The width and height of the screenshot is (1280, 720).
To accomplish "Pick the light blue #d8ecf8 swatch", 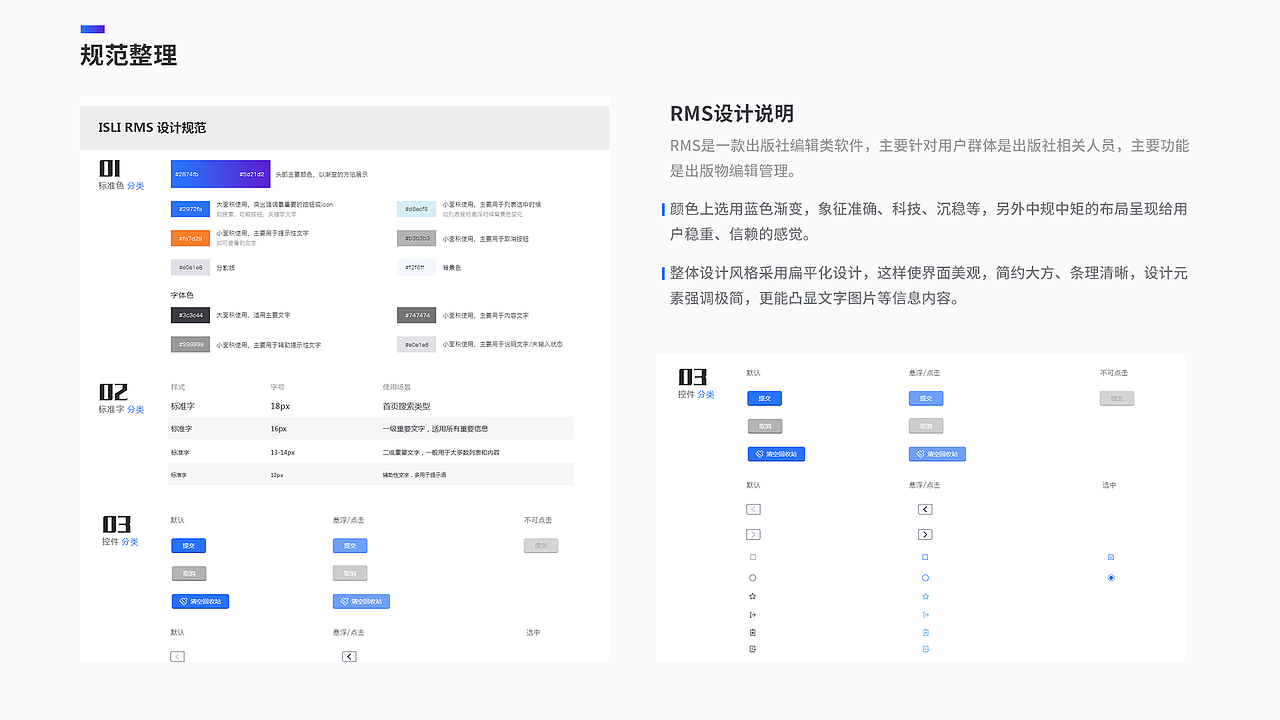I will click(x=416, y=209).
